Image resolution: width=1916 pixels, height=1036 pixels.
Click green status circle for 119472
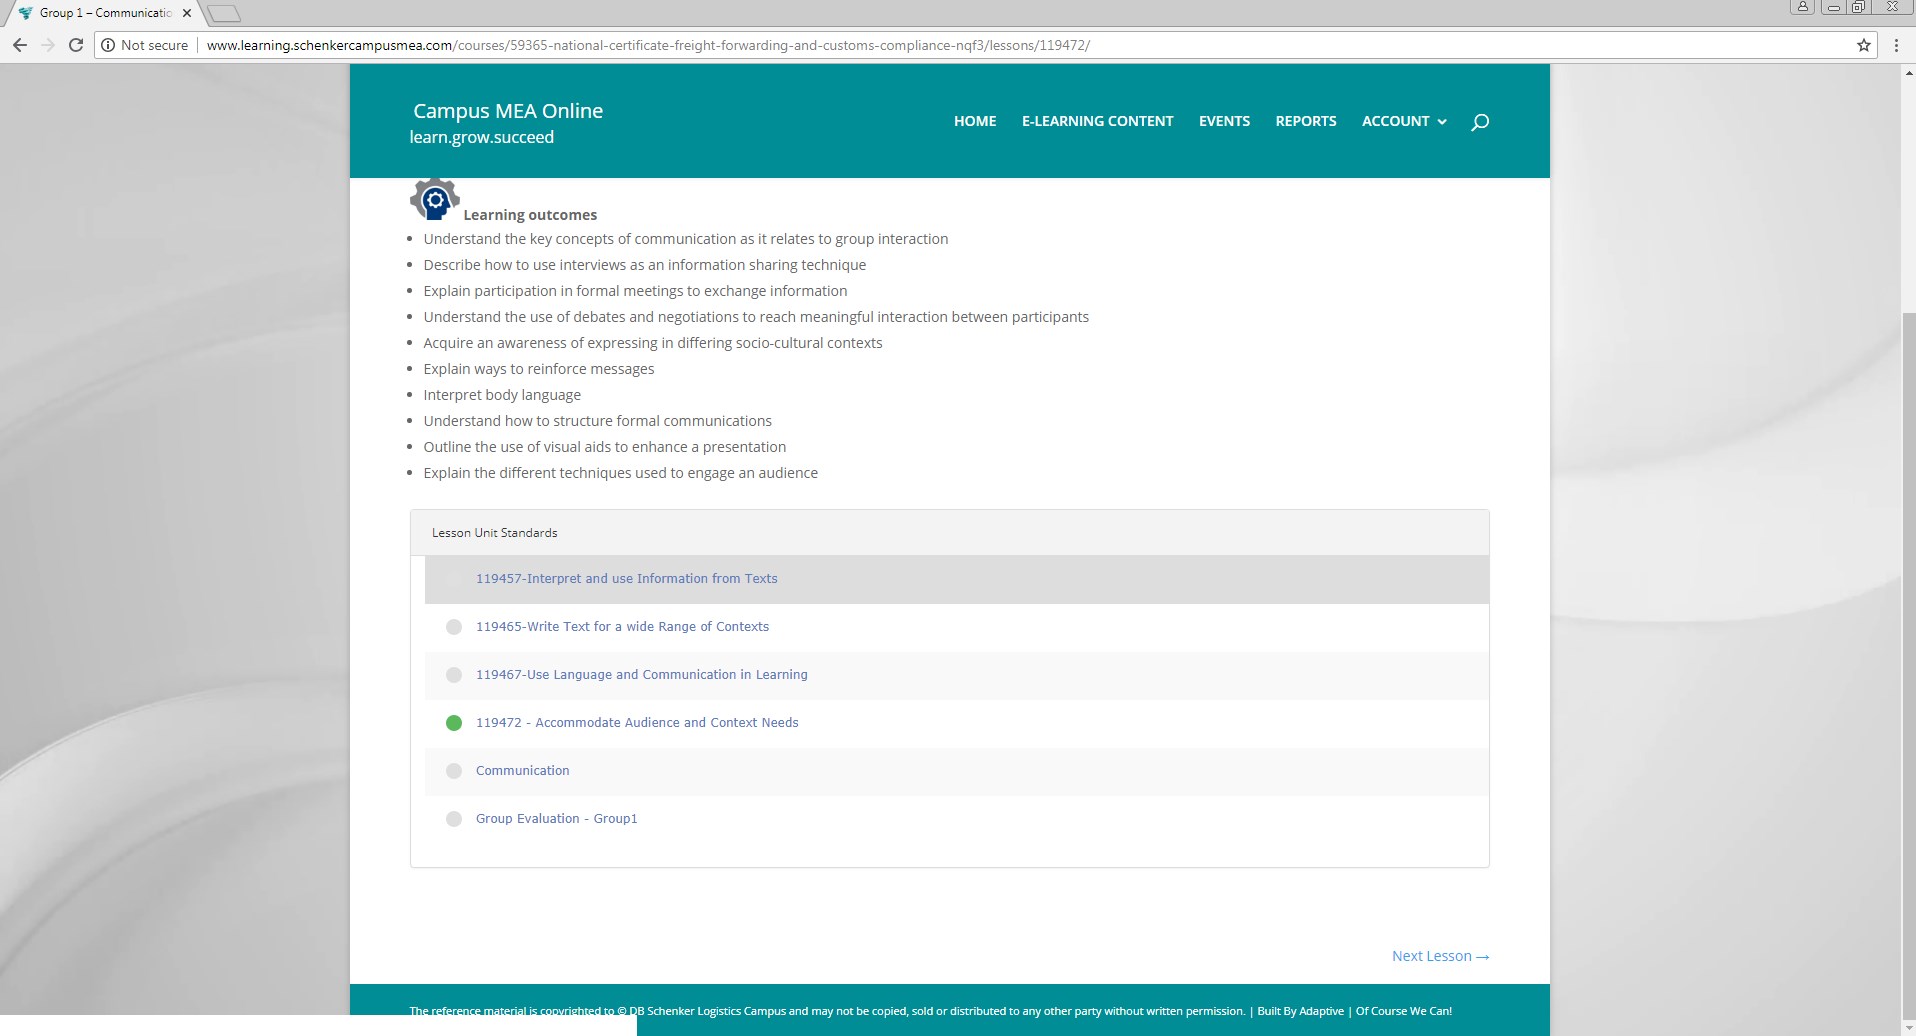click(454, 723)
